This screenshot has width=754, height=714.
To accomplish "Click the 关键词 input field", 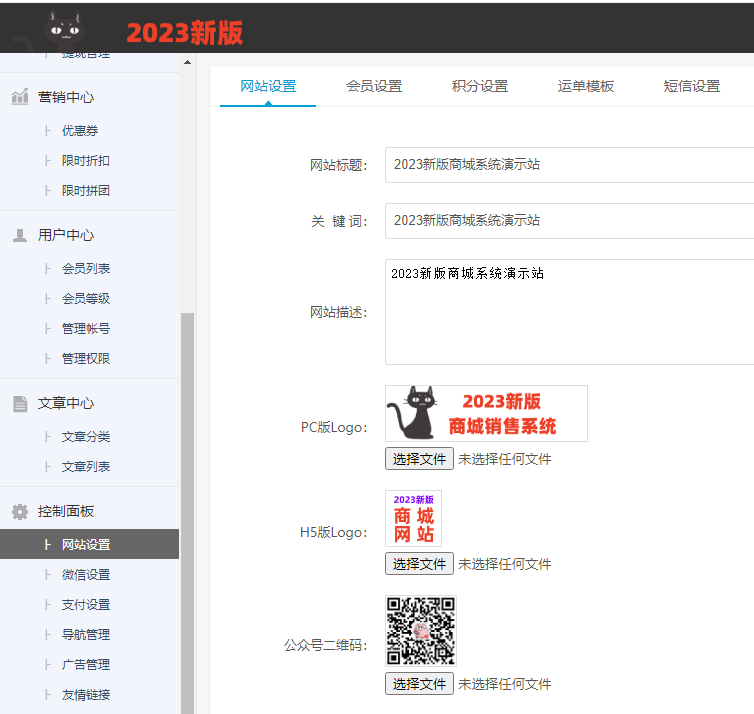I will click(x=569, y=221).
